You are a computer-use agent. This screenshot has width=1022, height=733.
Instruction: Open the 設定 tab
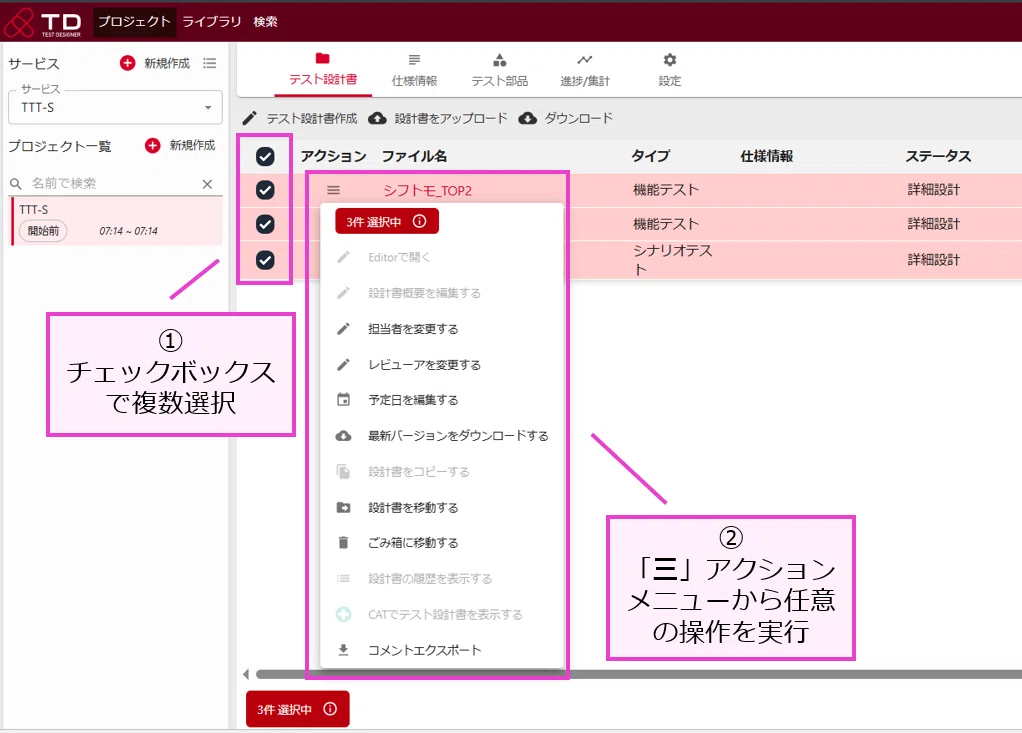[x=669, y=70]
